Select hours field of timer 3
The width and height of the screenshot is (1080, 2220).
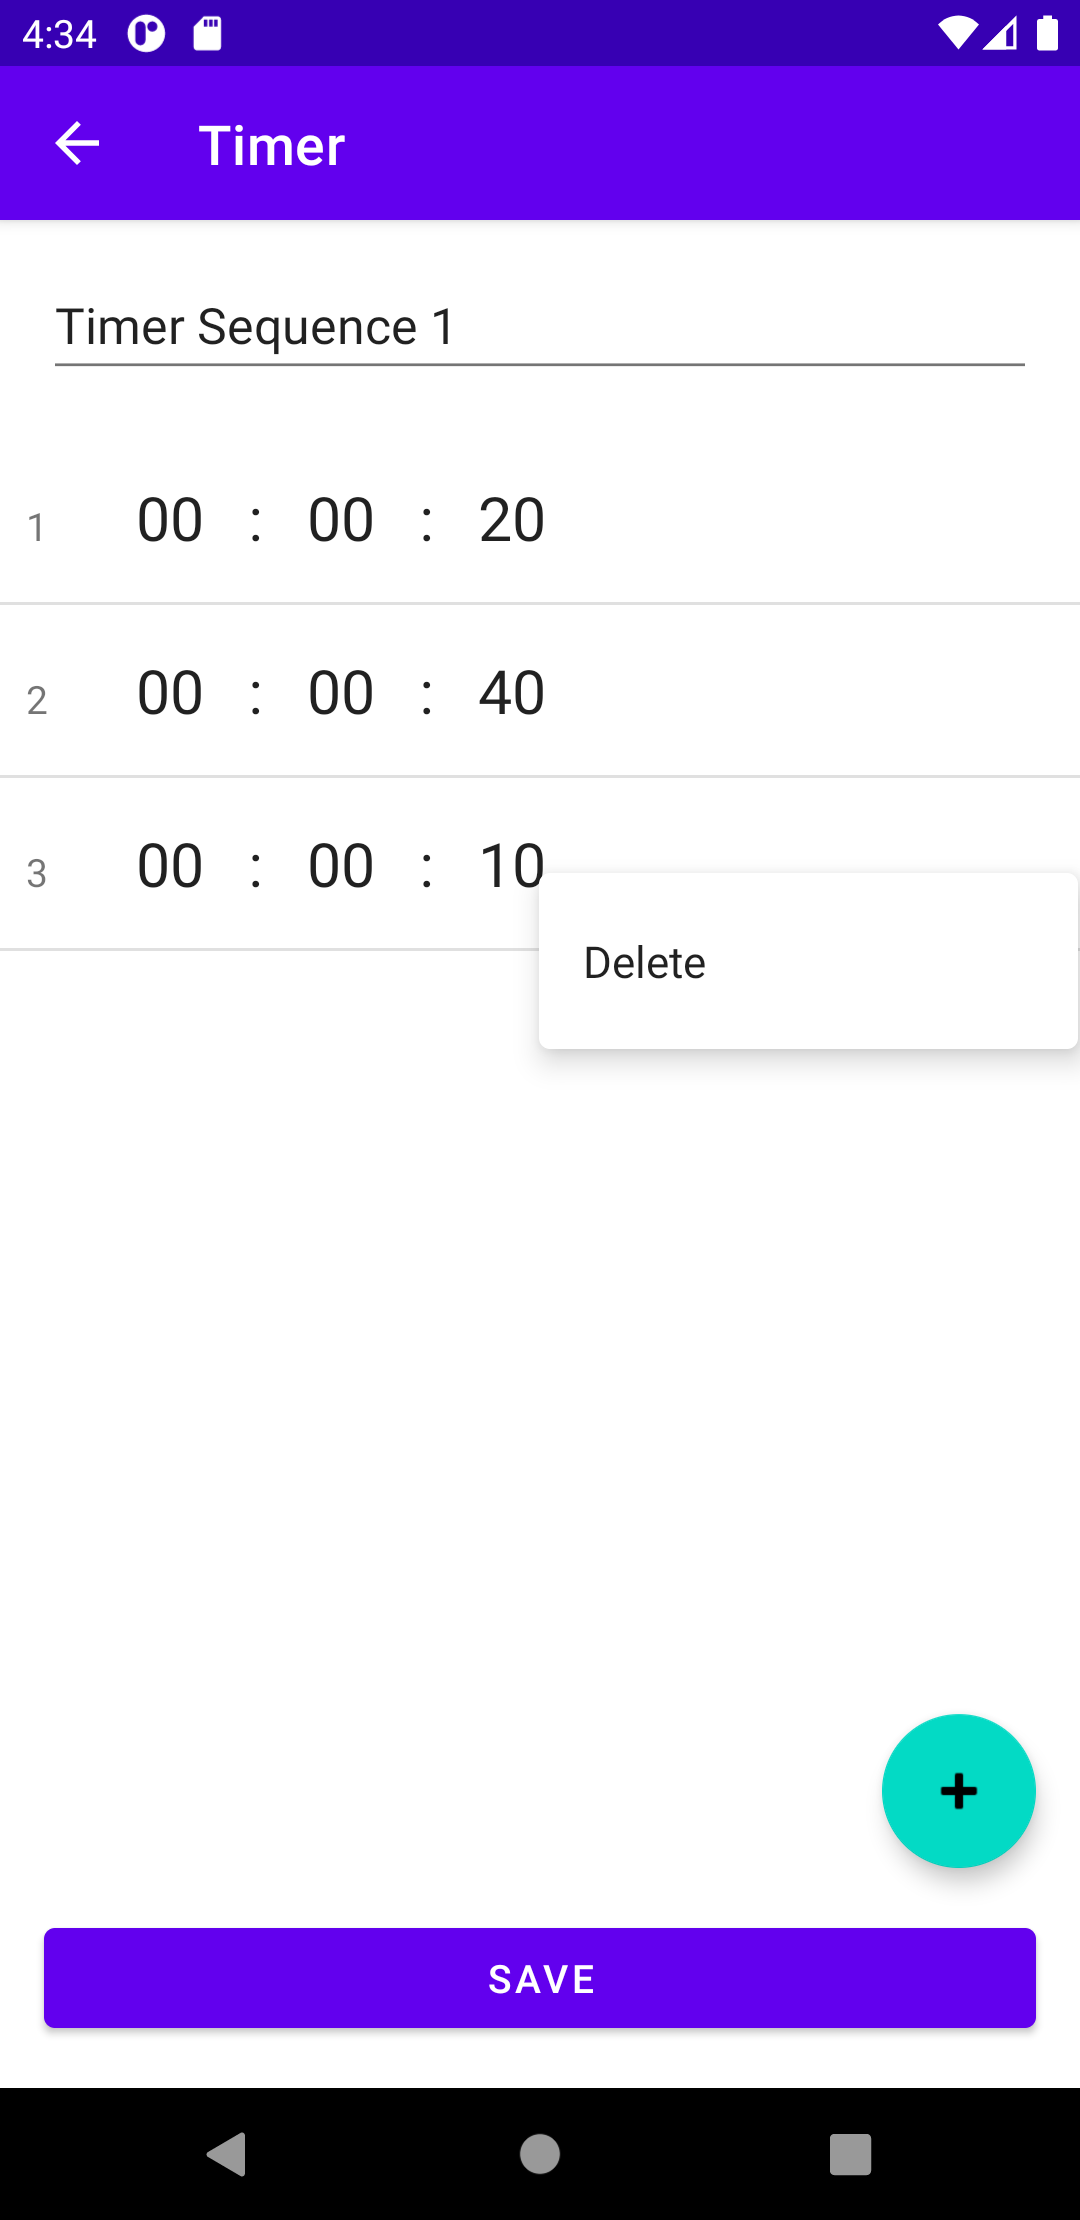coord(170,866)
